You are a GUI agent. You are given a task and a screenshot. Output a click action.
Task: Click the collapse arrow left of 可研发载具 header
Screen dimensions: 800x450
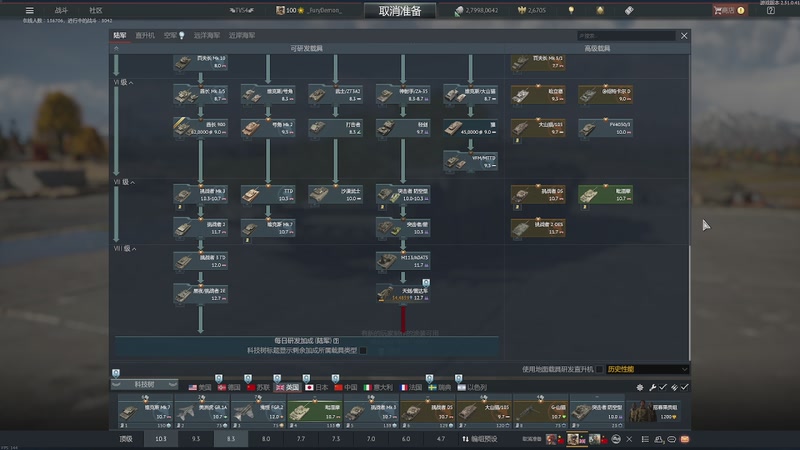click(116, 48)
